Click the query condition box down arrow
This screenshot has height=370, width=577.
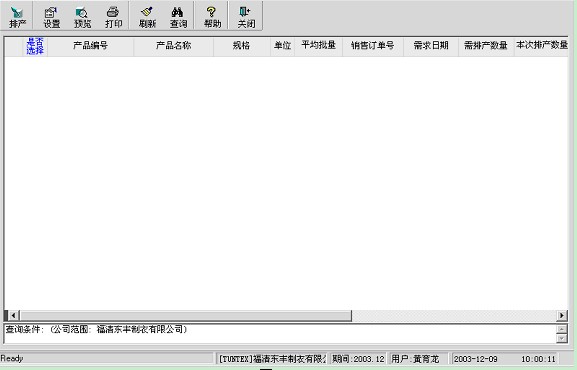coord(562,338)
